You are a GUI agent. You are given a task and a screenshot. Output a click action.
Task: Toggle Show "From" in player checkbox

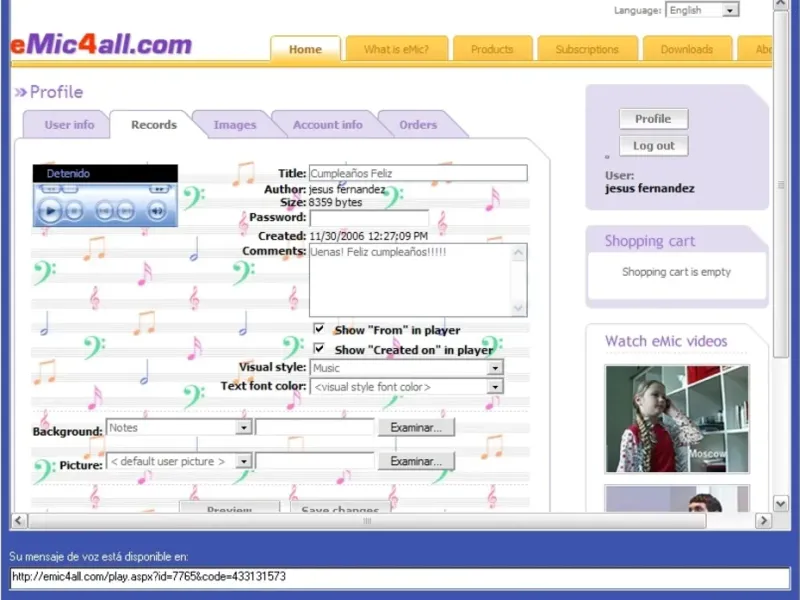319,329
